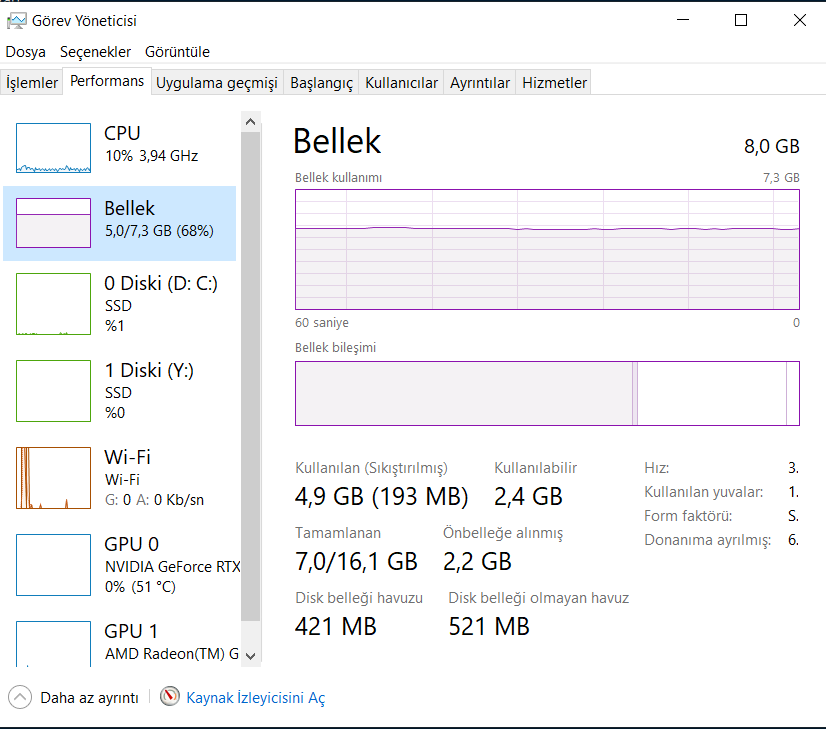Go to the Hizmetler tab
The width and height of the screenshot is (826, 729).
coord(554,83)
